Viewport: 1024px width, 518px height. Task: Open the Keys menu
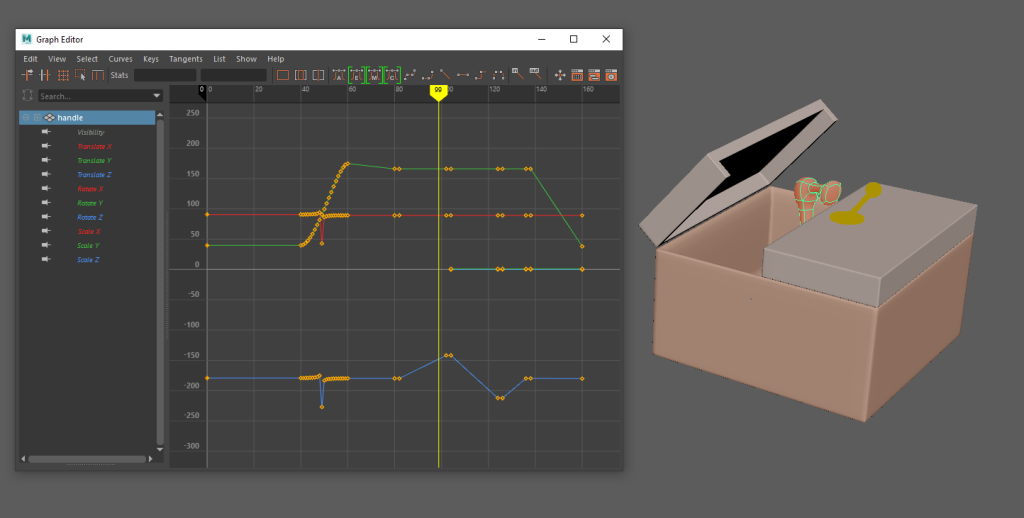[151, 59]
